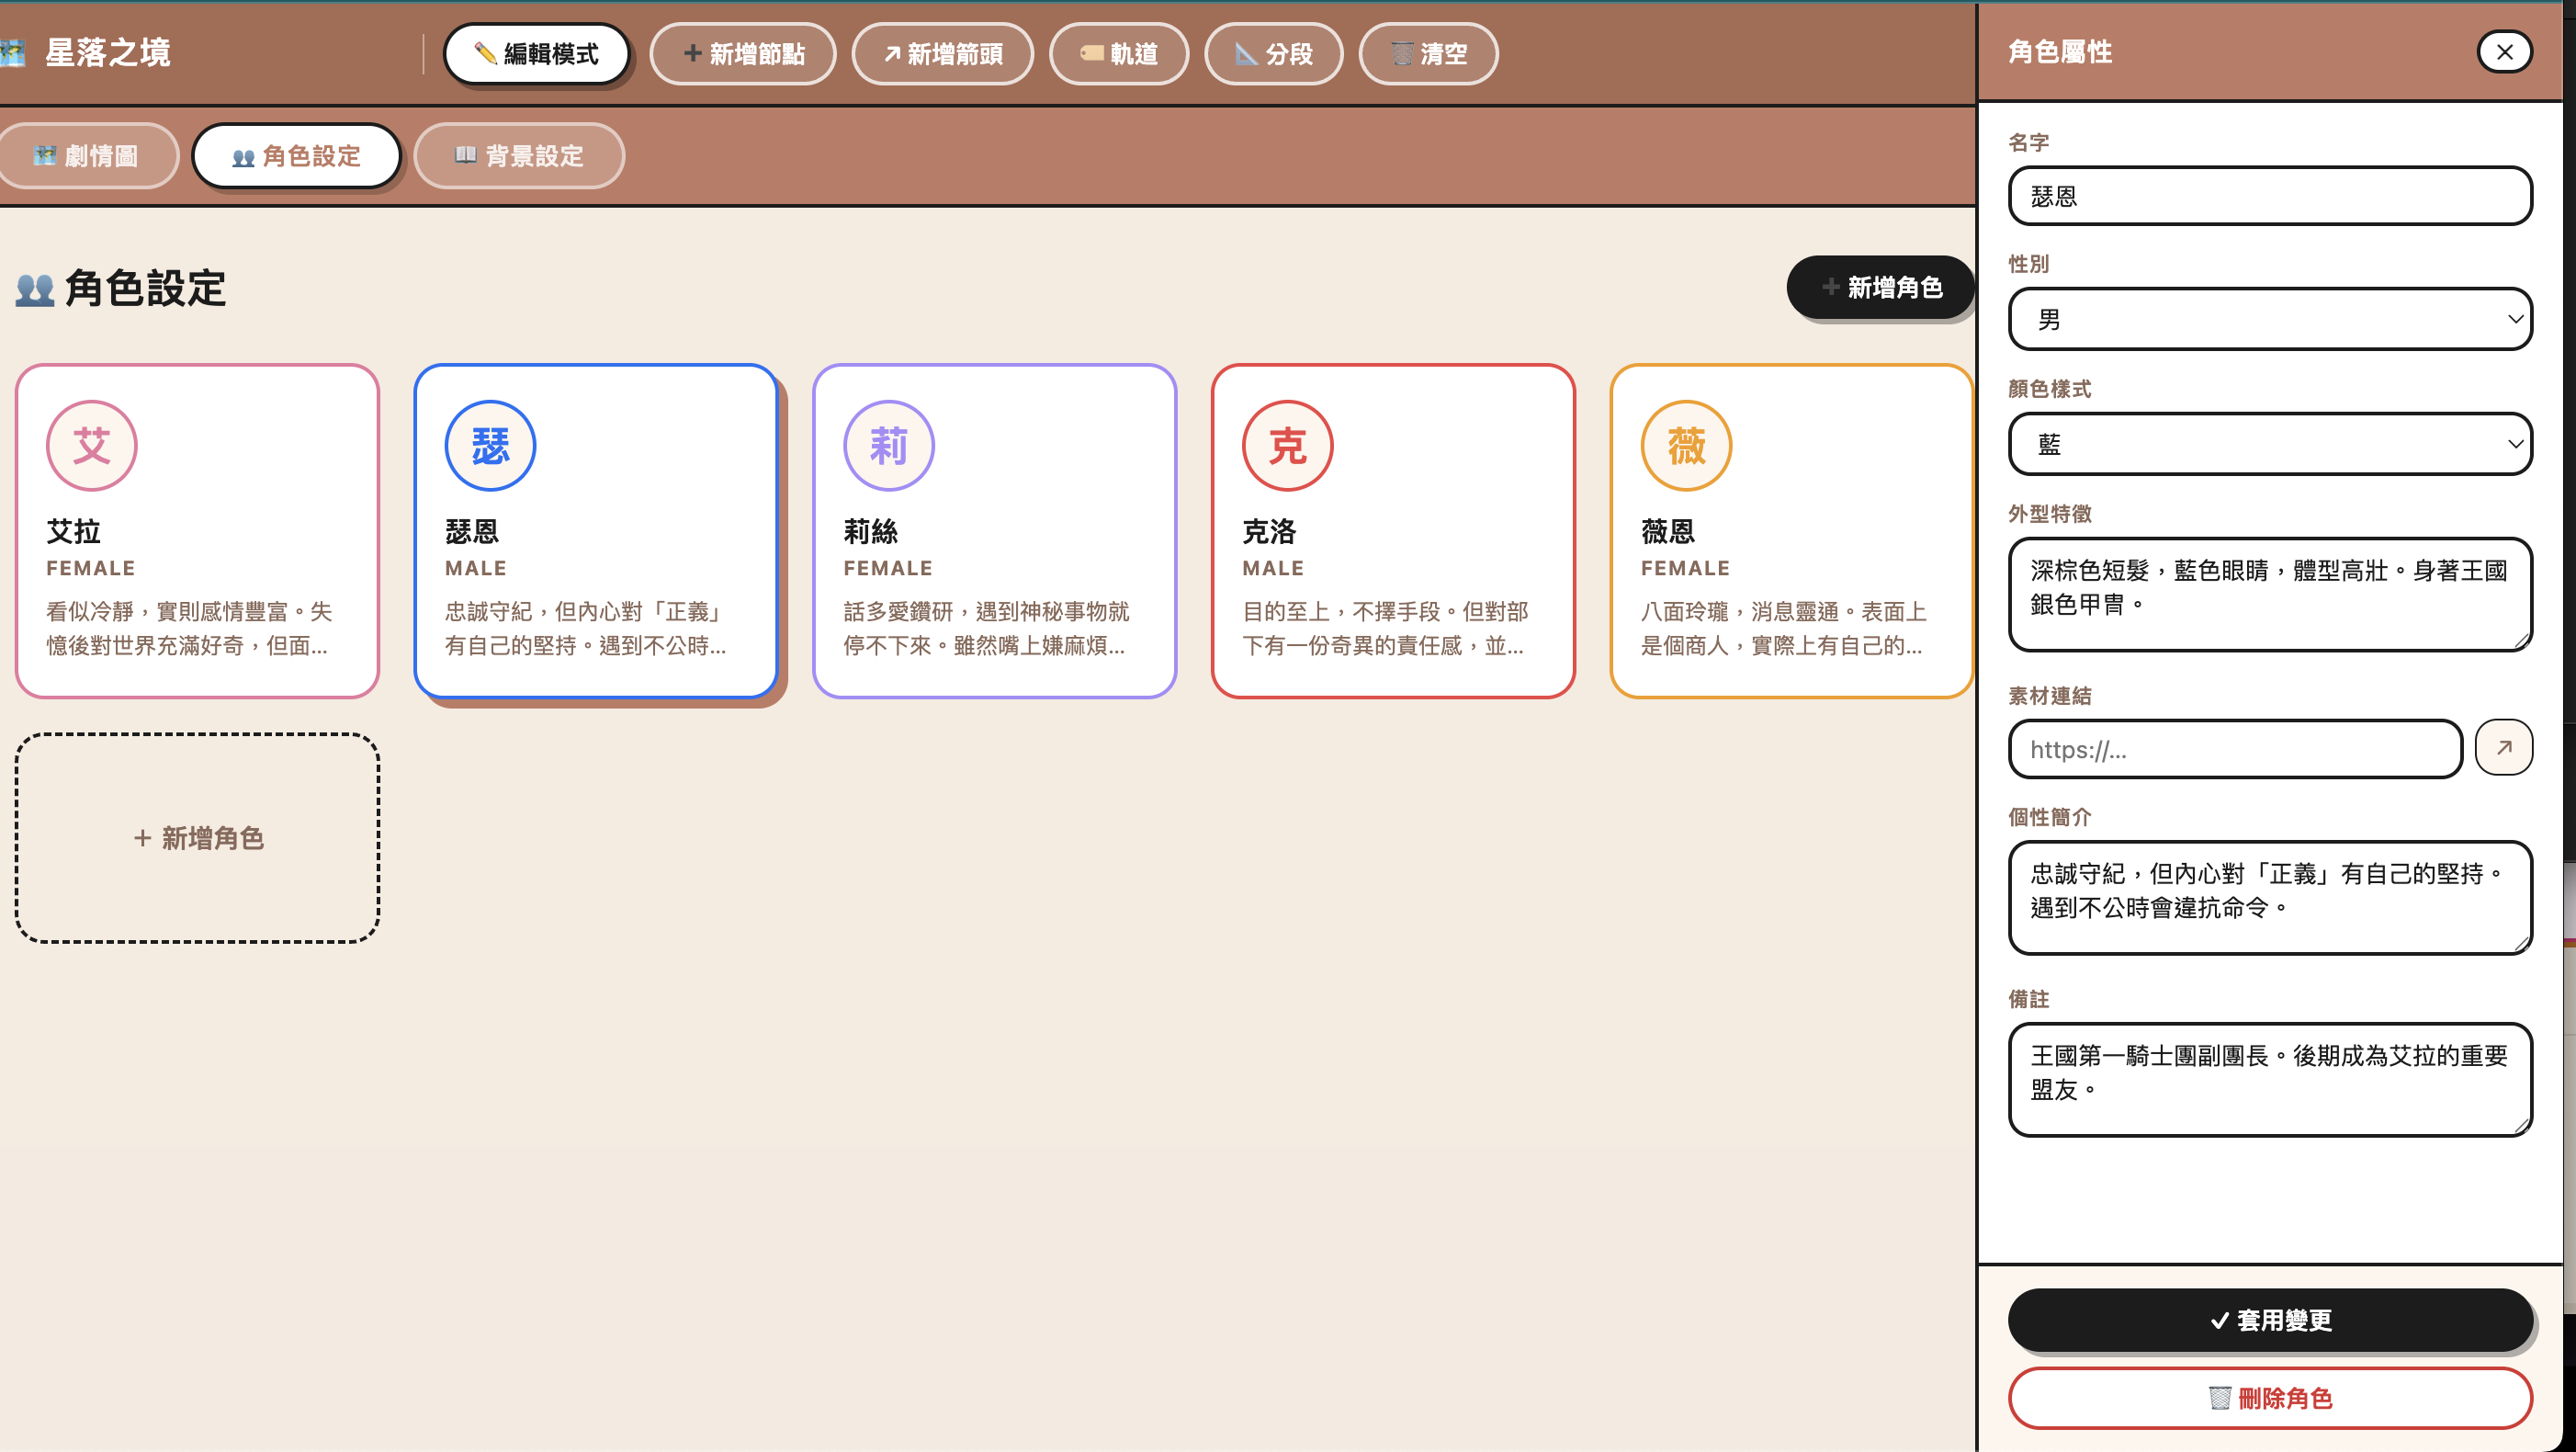Select the 角色設定 tab
This screenshot has width=2576, height=1452.
(296, 156)
